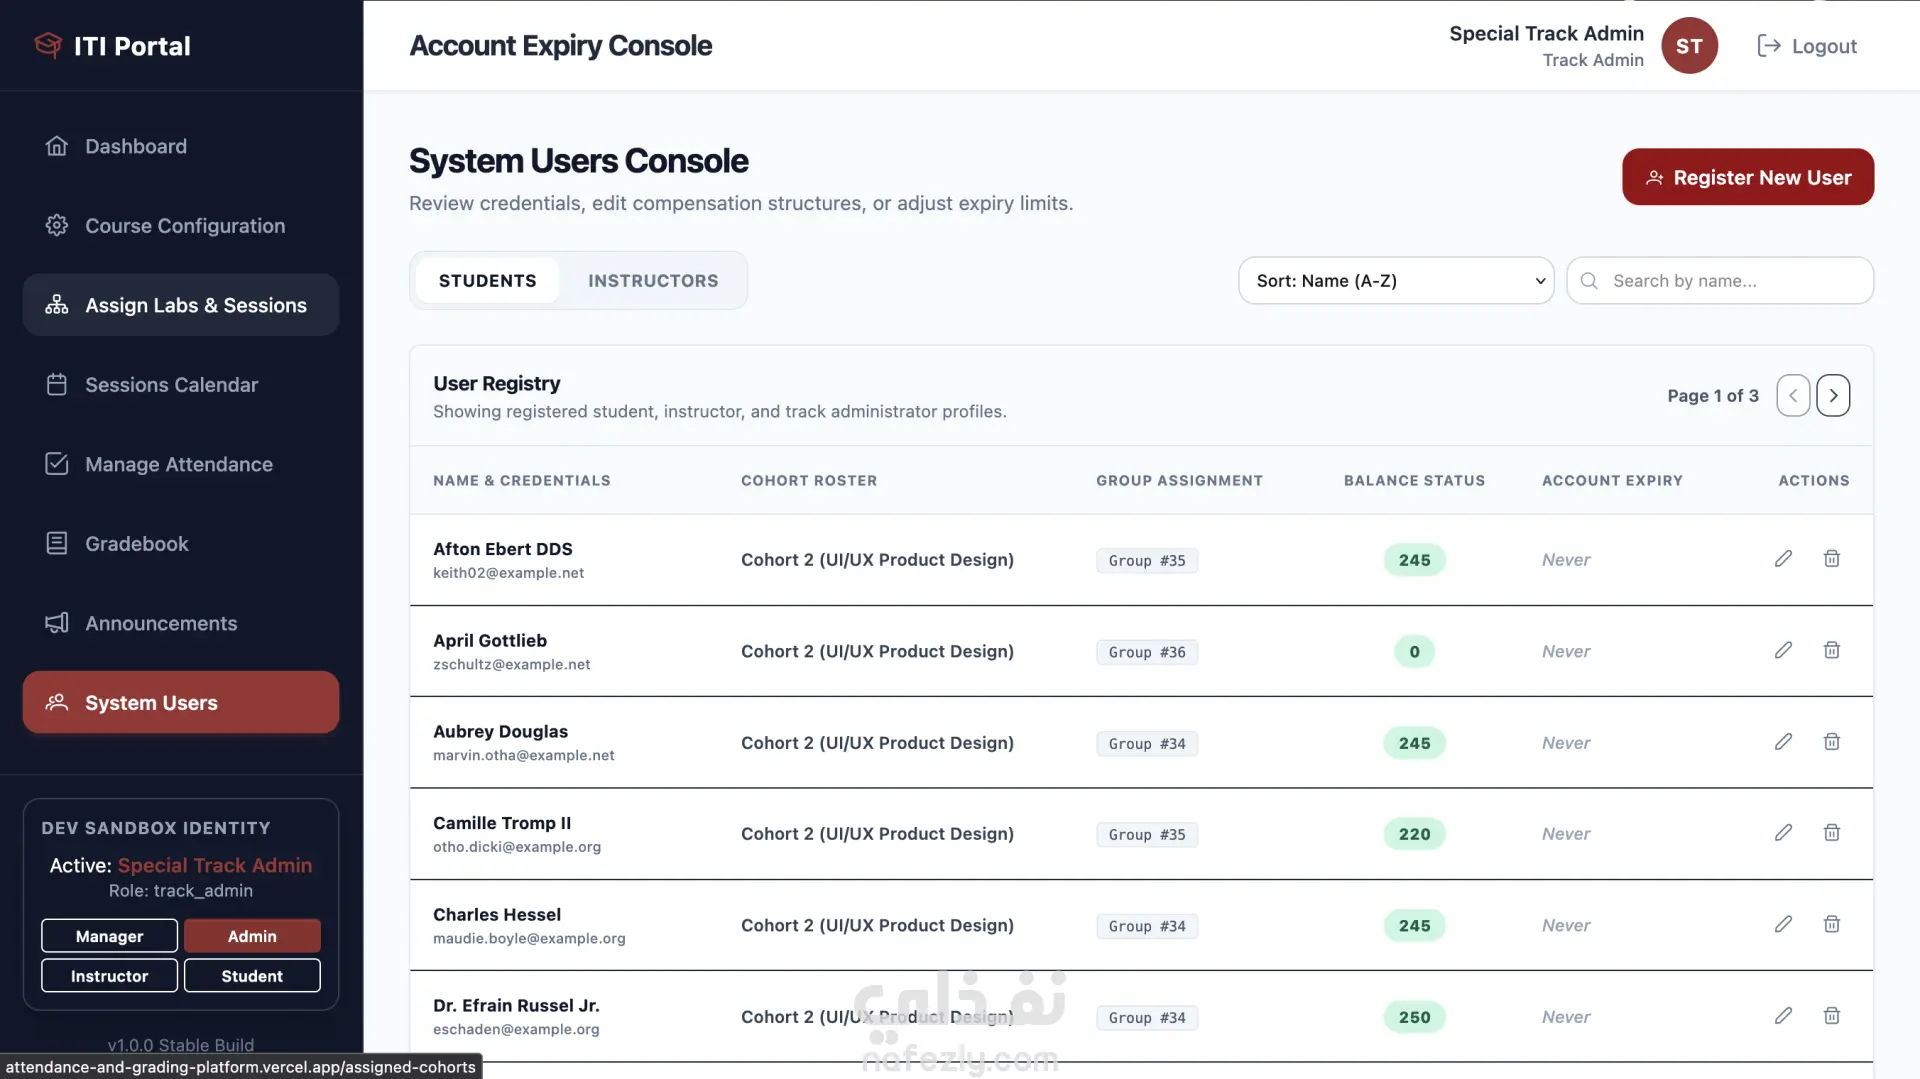The image size is (1920, 1079).
Task: Click the Gradebook document icon
Action: [57, 543]
